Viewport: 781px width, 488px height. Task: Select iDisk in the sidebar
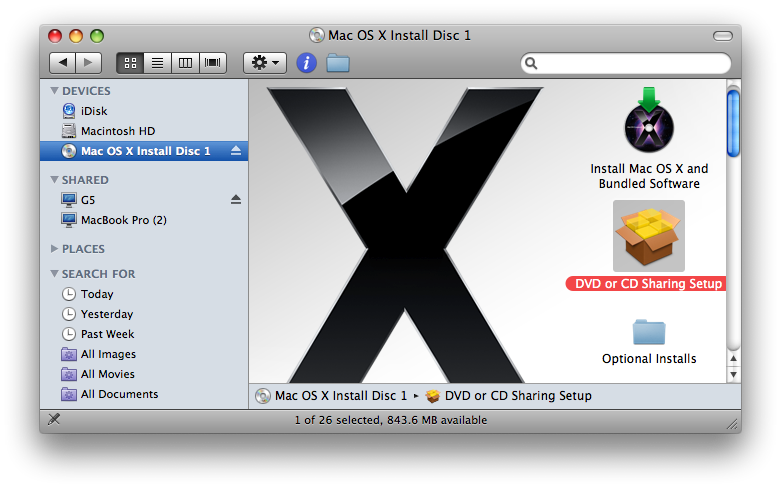[x=144, y=111]
